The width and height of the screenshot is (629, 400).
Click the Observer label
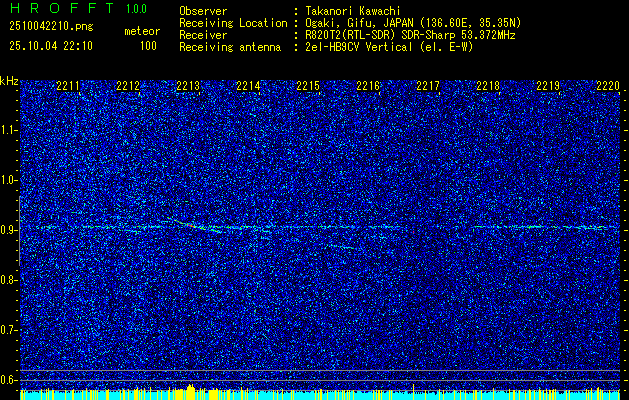click(x=203, y=11)
